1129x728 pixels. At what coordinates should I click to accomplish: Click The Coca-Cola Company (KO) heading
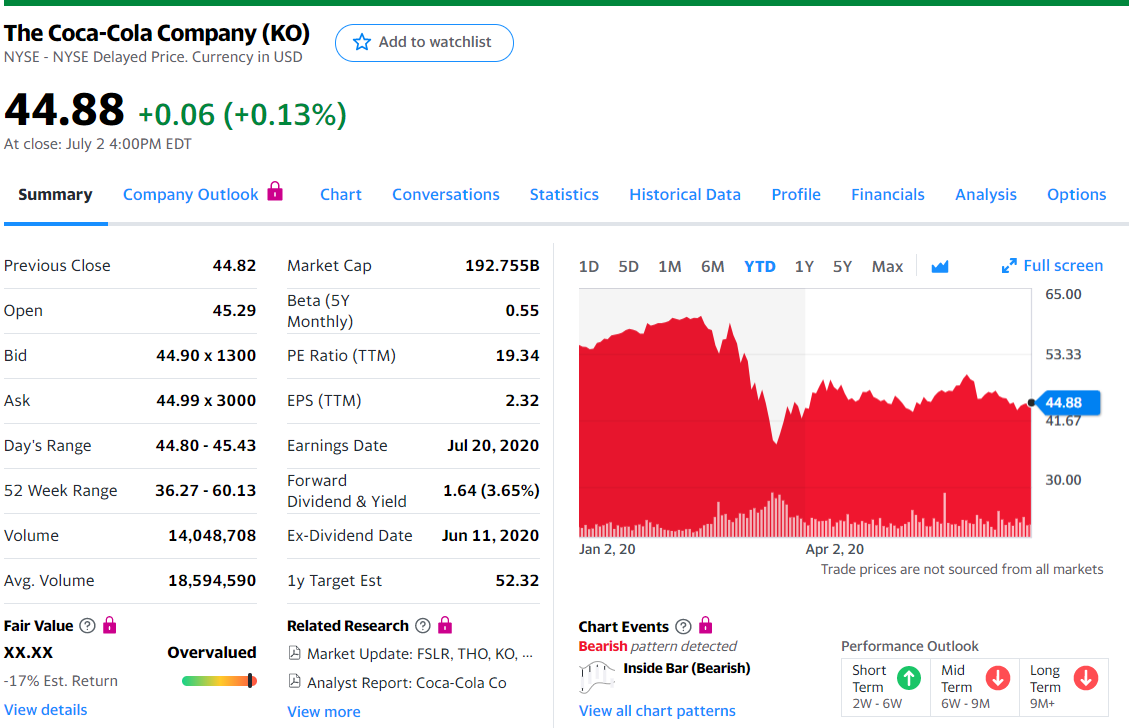tap(157, 33)
